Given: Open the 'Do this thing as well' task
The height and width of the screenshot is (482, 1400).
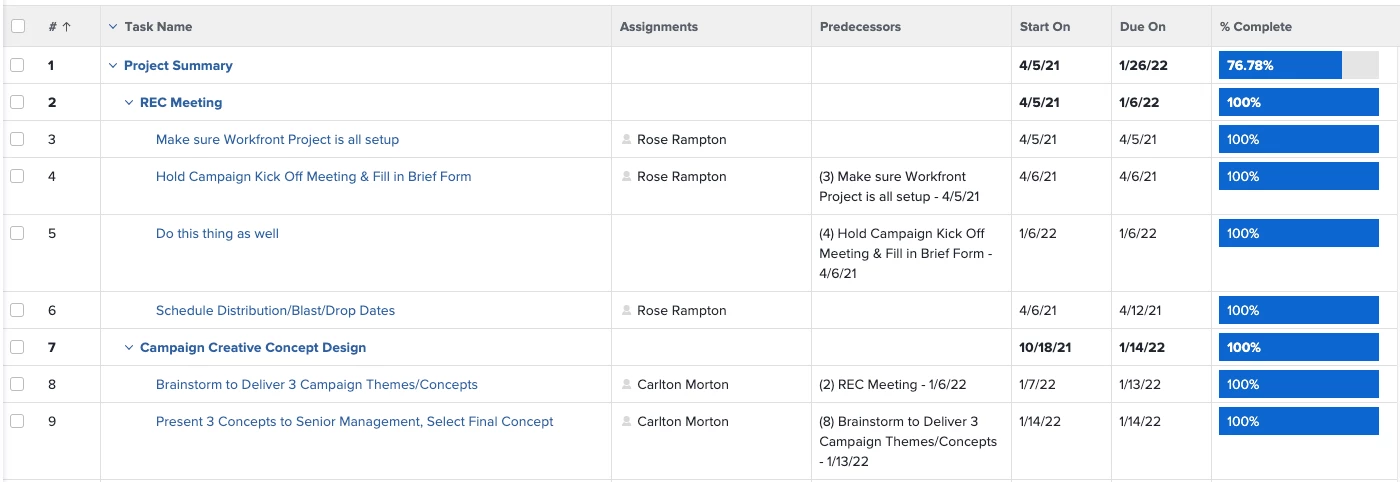Looking at the screenshot, I should click(217, 234).
